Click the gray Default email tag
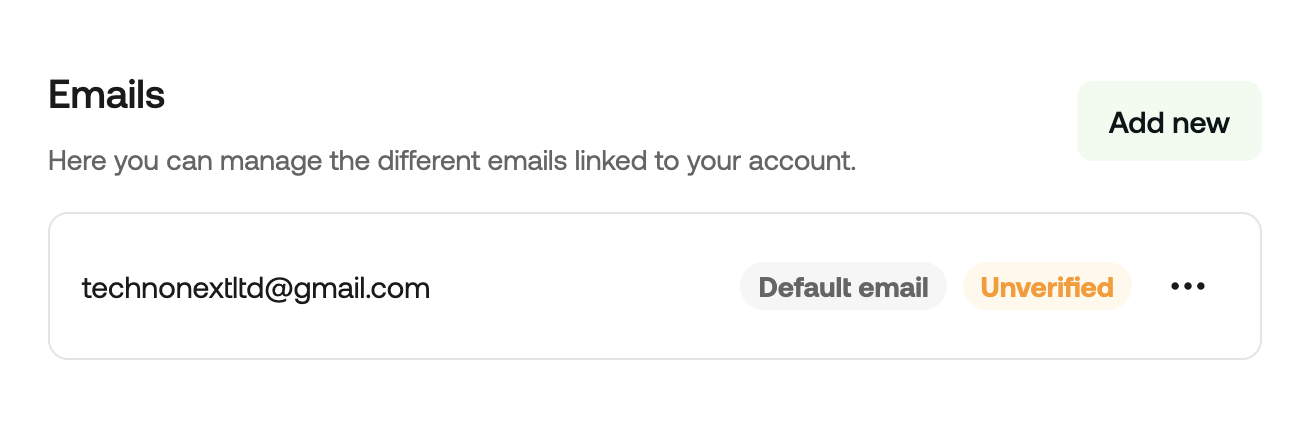Image resolution: width=1292 pixels, height=424 pixels. click(843, 287)
